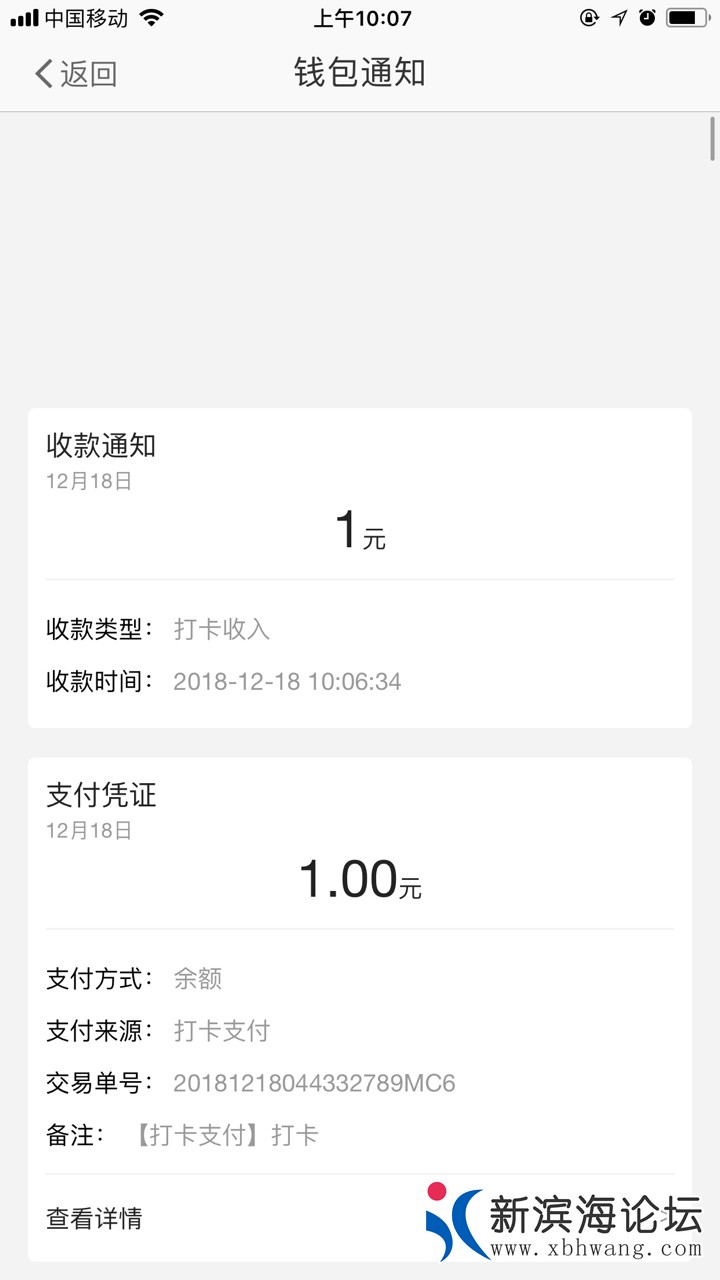Open the 支付凭证 card heading
The width and height of the screenshot is (720, 1280).
click(101, 796)
